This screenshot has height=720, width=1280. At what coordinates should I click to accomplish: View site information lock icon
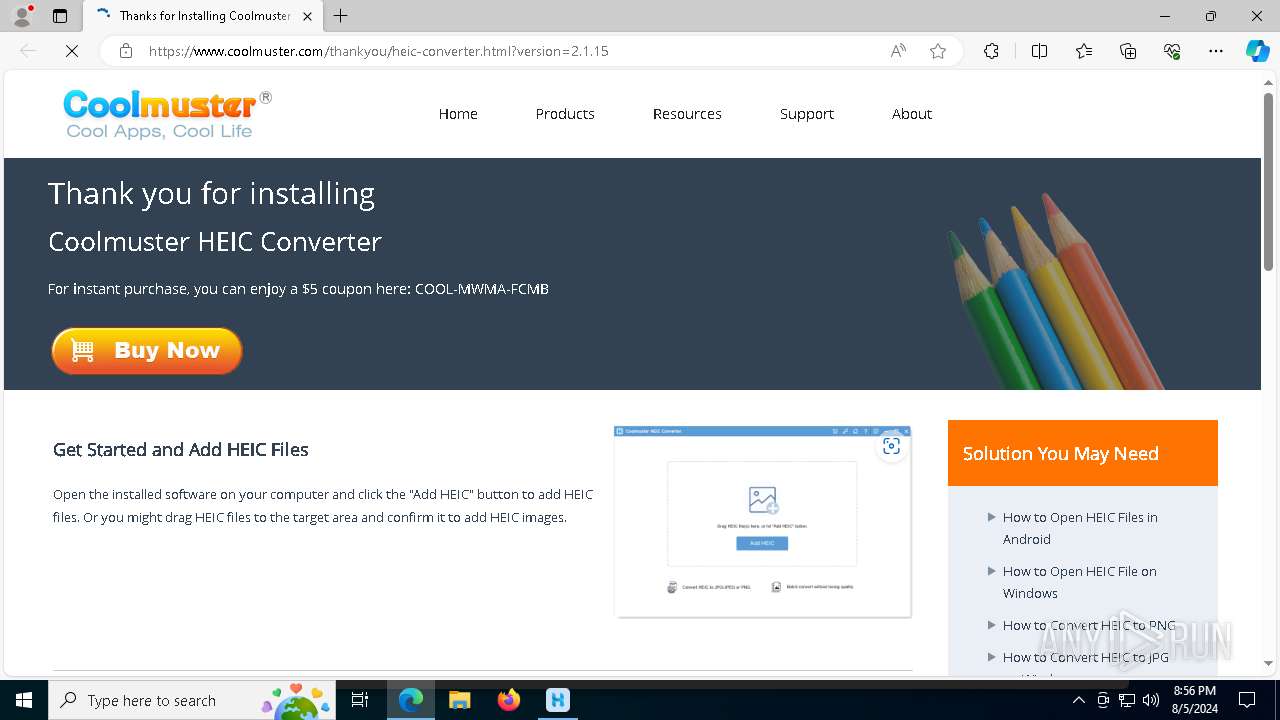click(x=125, y=51)
